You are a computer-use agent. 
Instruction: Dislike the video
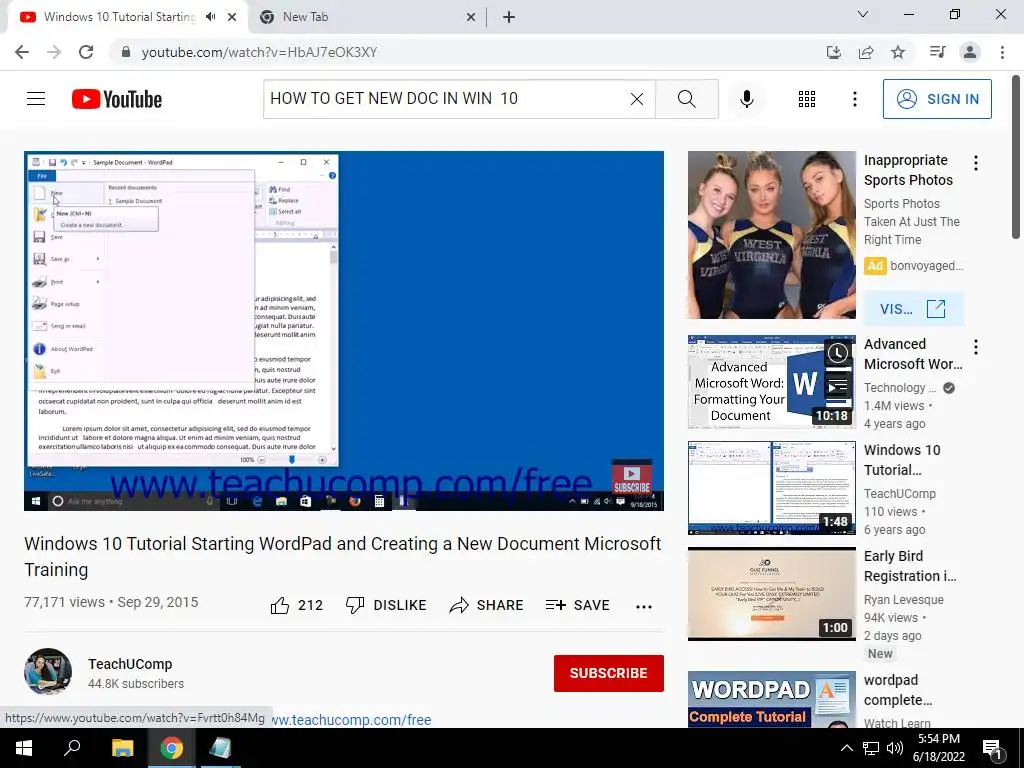386,605
